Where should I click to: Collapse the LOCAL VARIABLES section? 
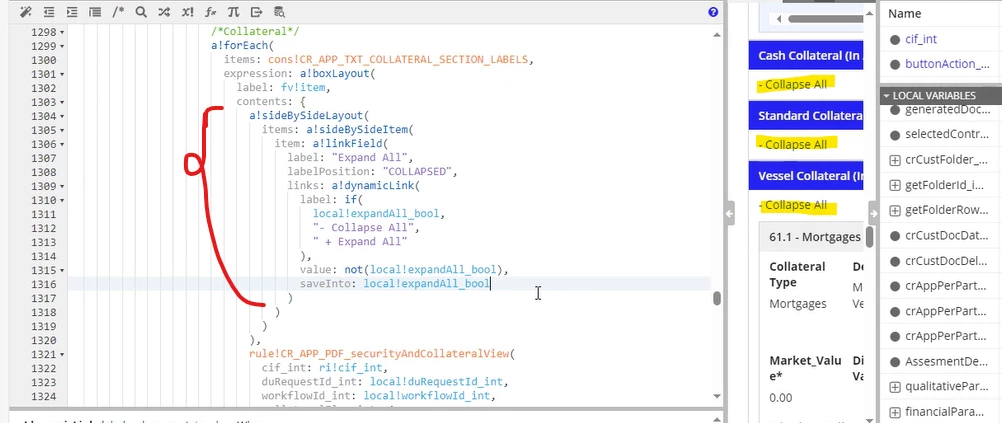[x=887, y=96]
